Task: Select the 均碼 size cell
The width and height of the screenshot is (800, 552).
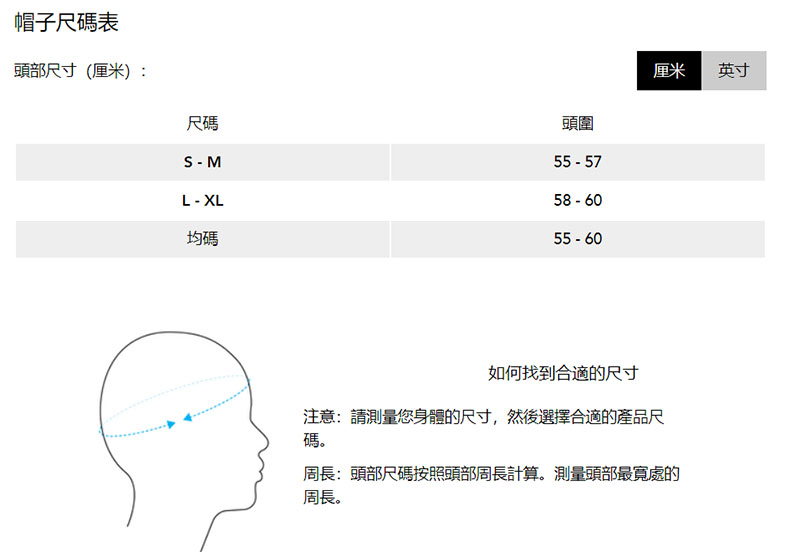Action: click(202, 238)
